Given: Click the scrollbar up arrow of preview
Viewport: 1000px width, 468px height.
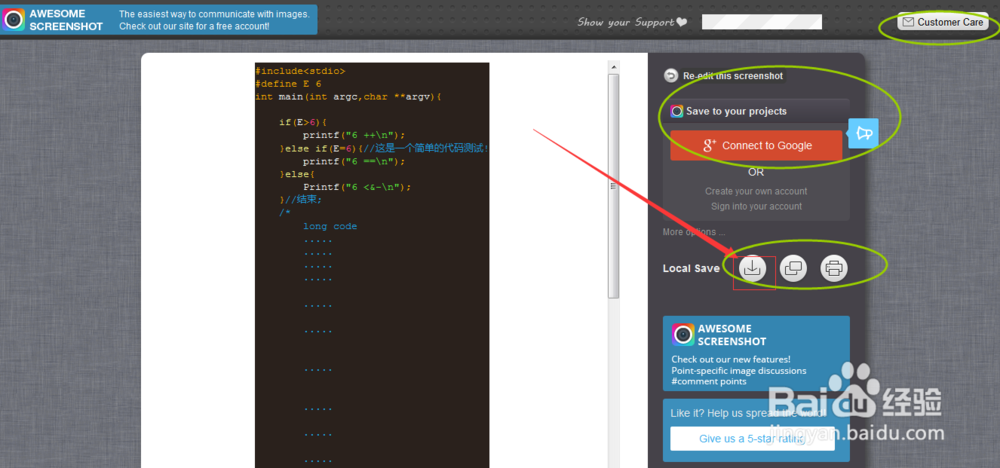Looking at the screenshot, I should [614, 66].
